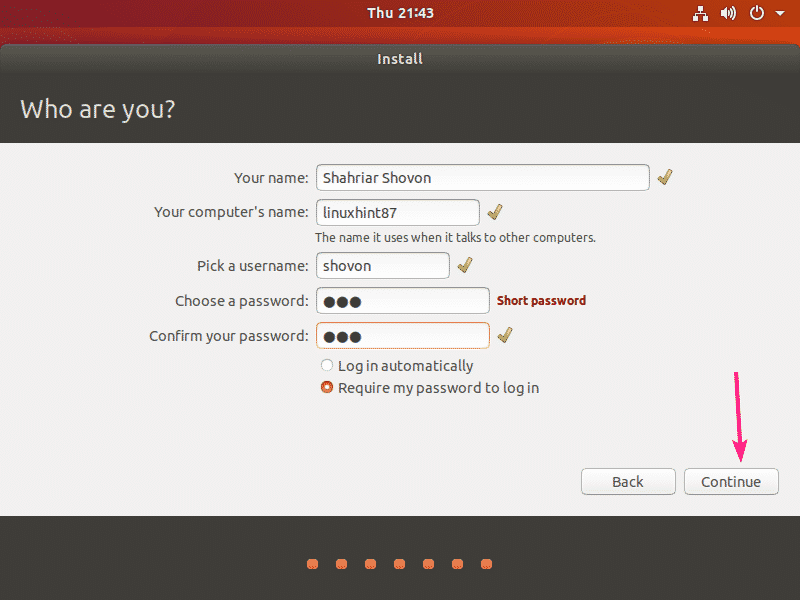Open the network status icon in top bar
The width and height of the screenshot is (800, 600).
click(700, 14)
